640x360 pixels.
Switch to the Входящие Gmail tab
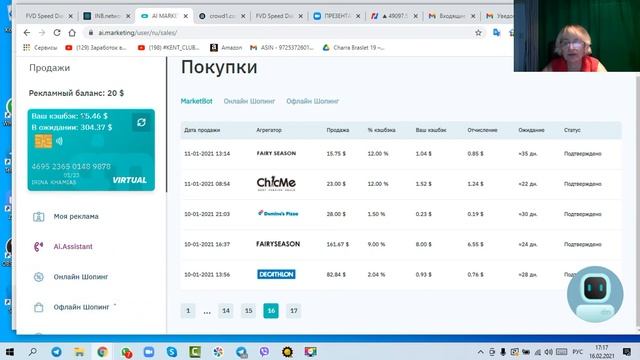452,16
